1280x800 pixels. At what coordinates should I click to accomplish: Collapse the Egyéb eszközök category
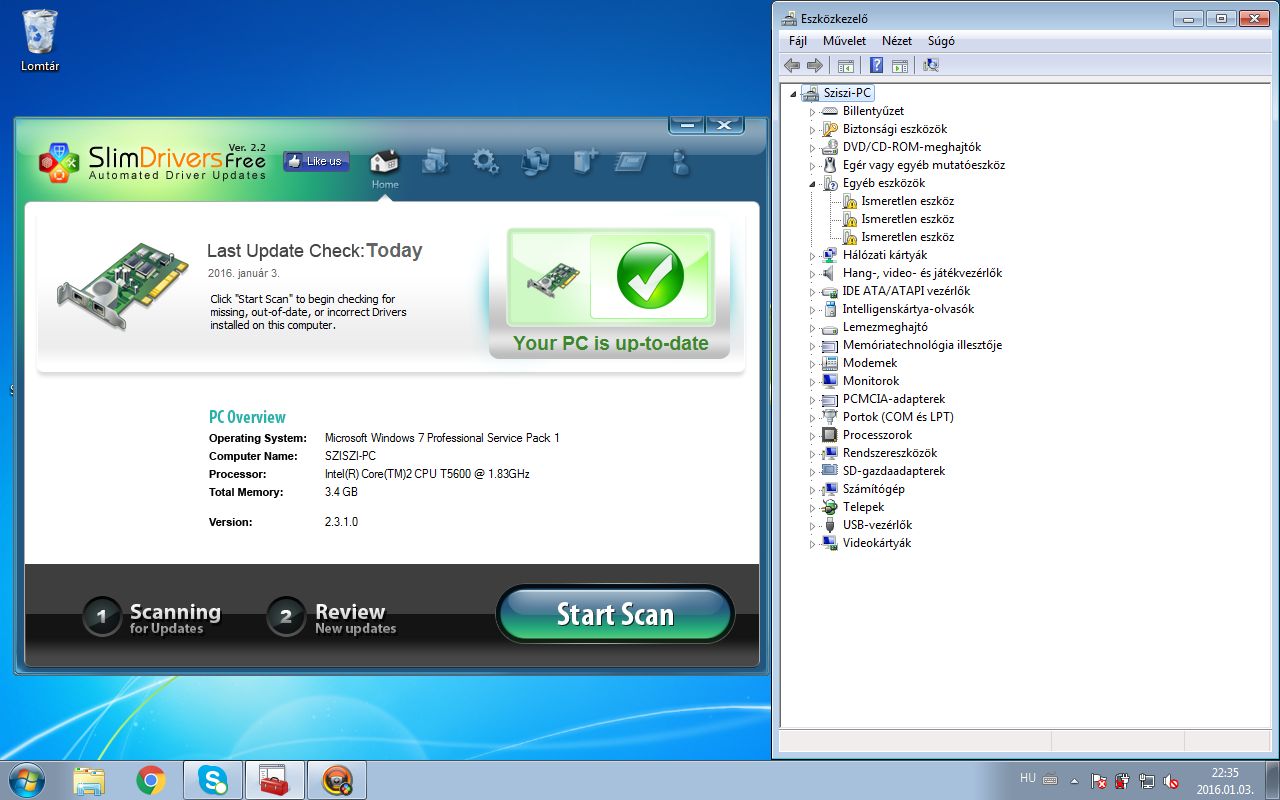coord(812,184)
